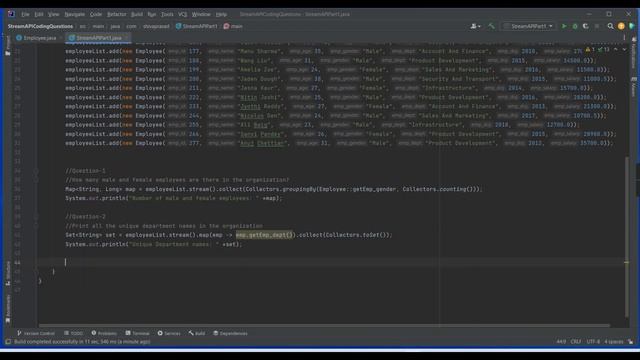
Task: Go to next highlighted error arrow
Action: (624, 50)
